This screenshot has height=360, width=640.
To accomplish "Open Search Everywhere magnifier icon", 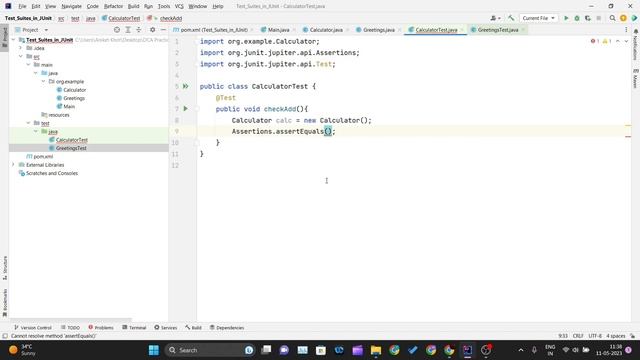I will click(x=612, y=18).
